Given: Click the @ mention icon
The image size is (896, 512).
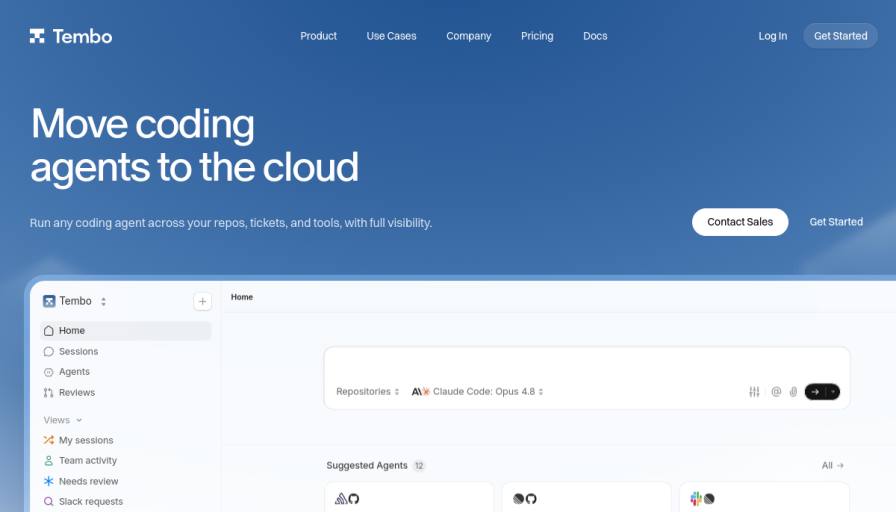Looking at the screenshot, I should click(x=776, y=391).
